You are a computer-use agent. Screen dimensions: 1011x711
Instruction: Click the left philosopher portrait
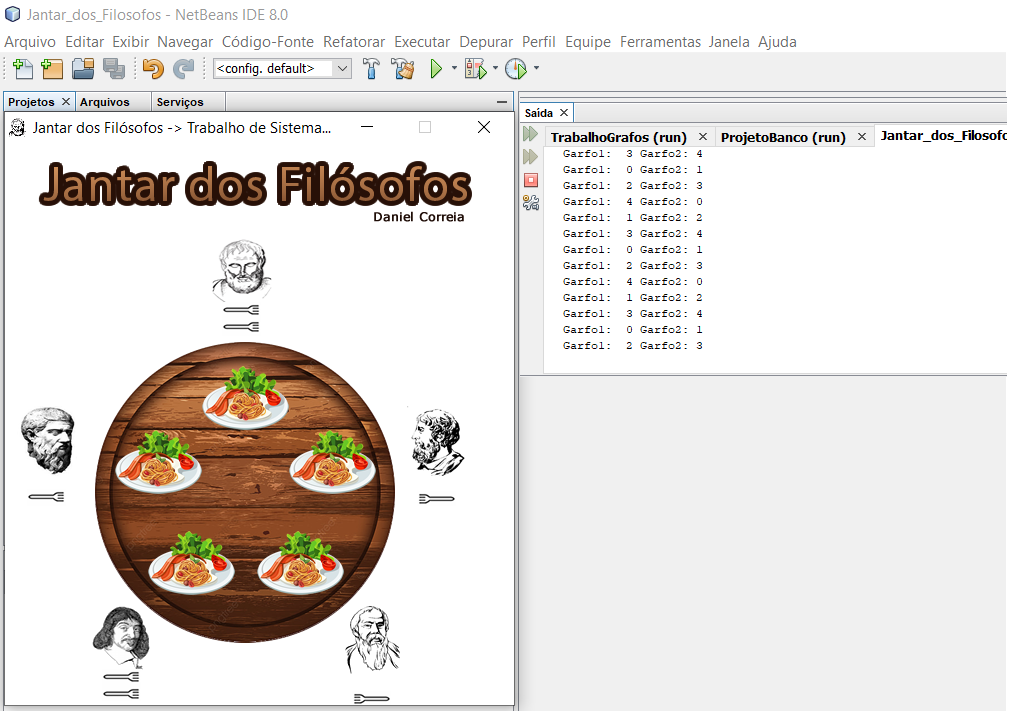(48, 440)
